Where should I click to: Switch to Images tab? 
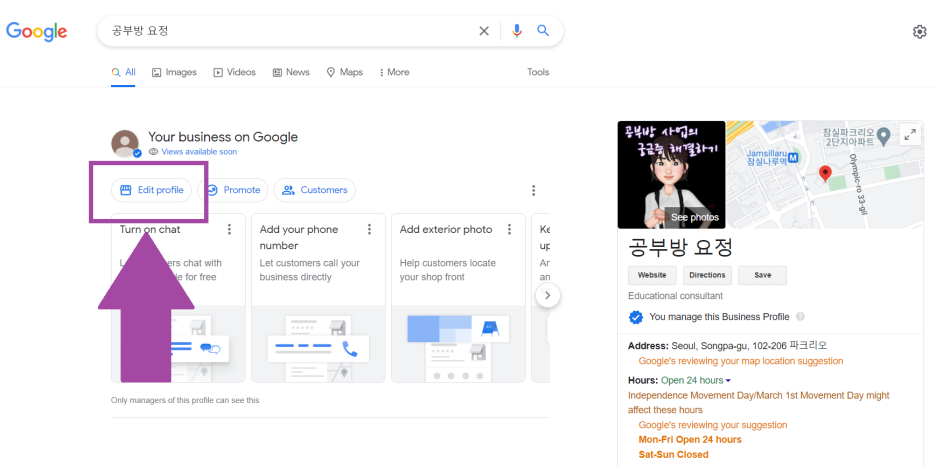(174, 72)
